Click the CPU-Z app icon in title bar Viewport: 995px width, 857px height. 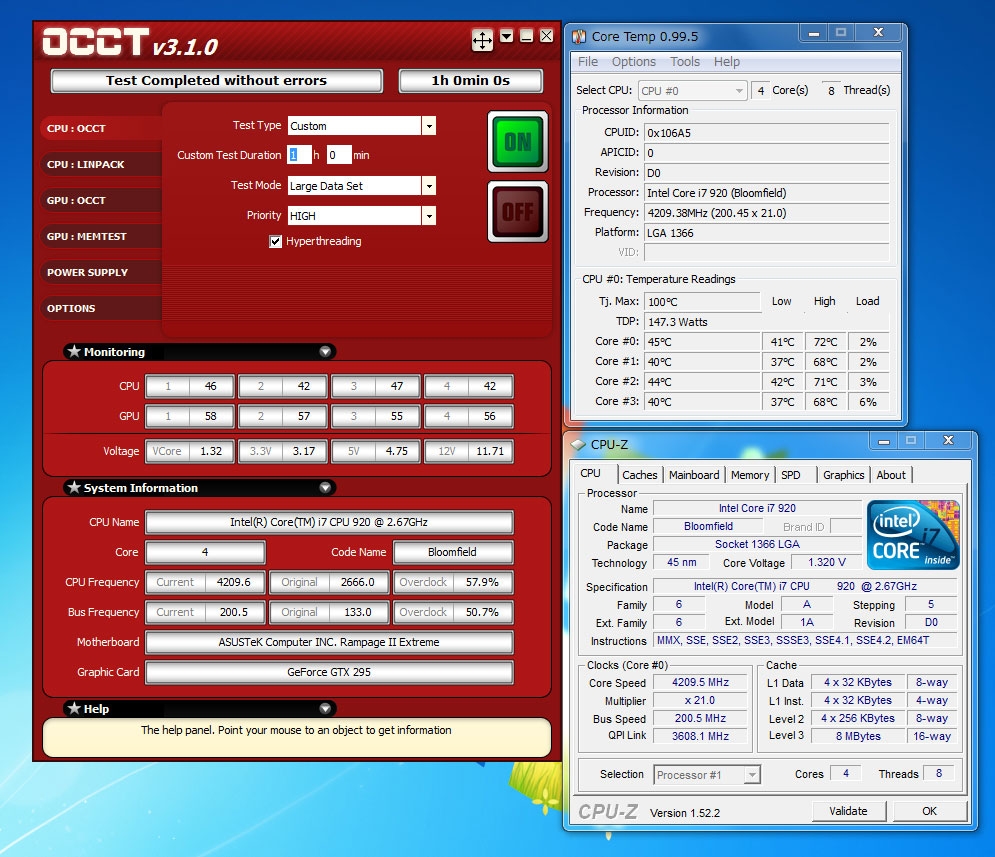point(578,445)
